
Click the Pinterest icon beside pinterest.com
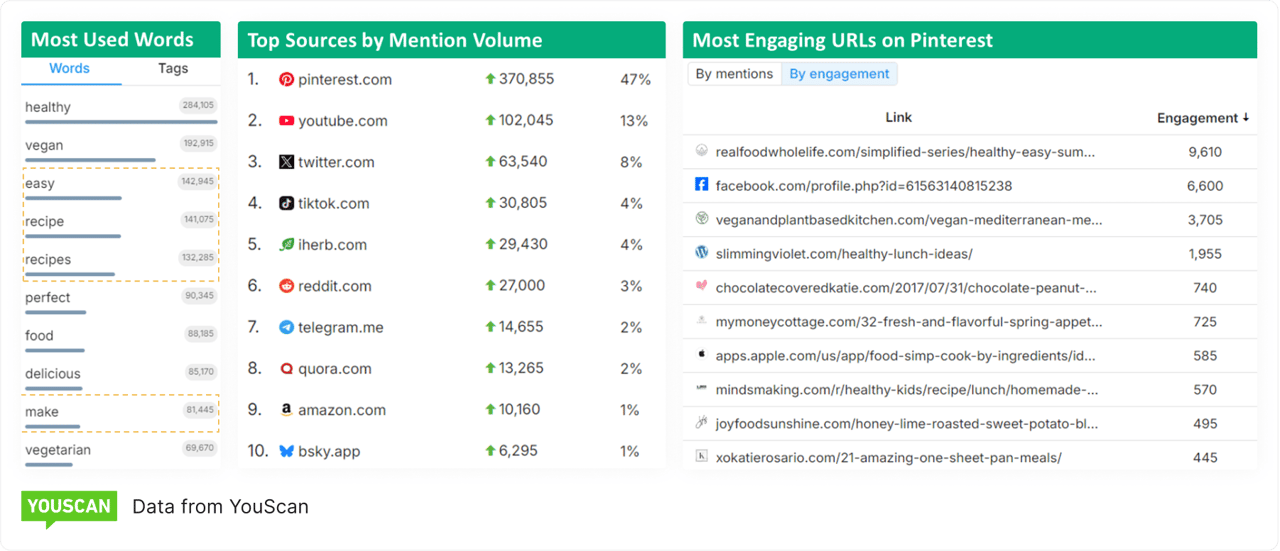pyautogui.click(x=286, y=79)
